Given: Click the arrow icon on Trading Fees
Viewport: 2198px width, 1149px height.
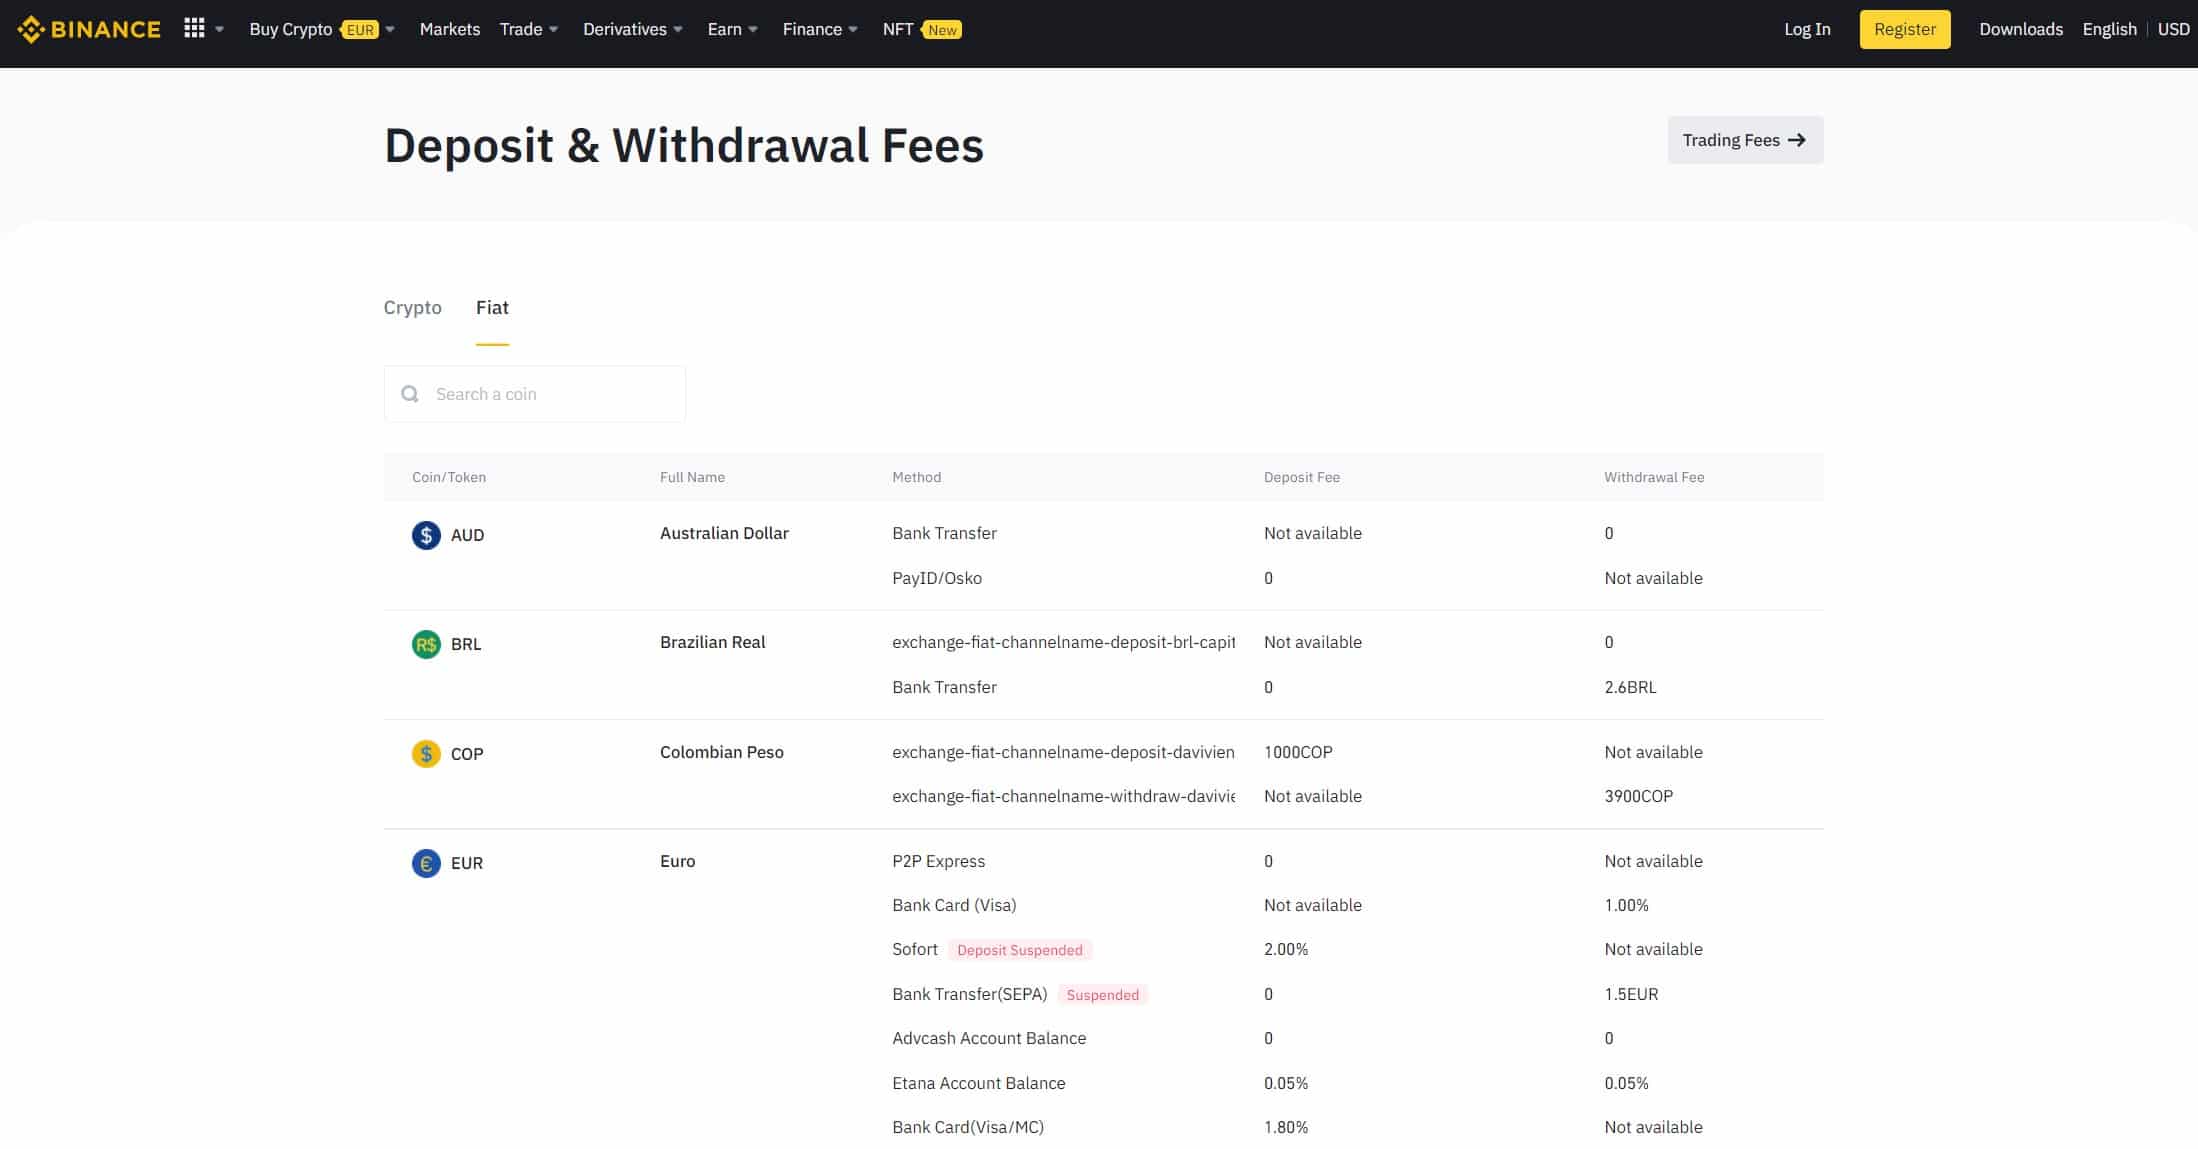Looking at the screenshot, I should 1797,140.
